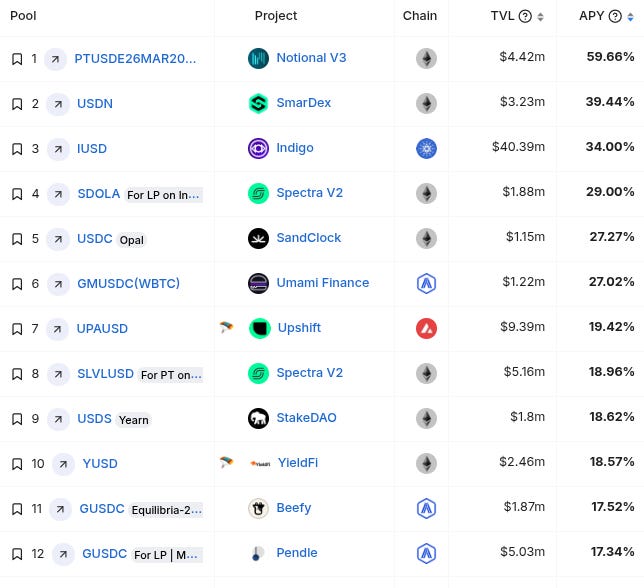Open Beefy project page

[294, 508]
